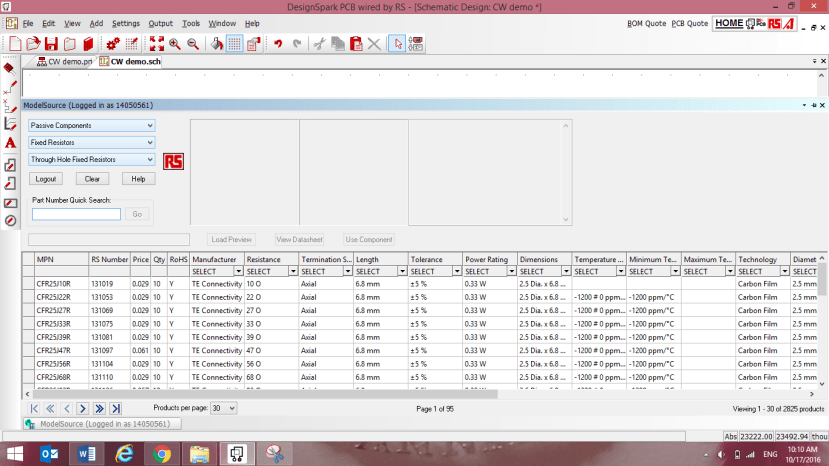Click the Clear button
This screenshot has width=829, height=466.
click(x=92, y=179)
